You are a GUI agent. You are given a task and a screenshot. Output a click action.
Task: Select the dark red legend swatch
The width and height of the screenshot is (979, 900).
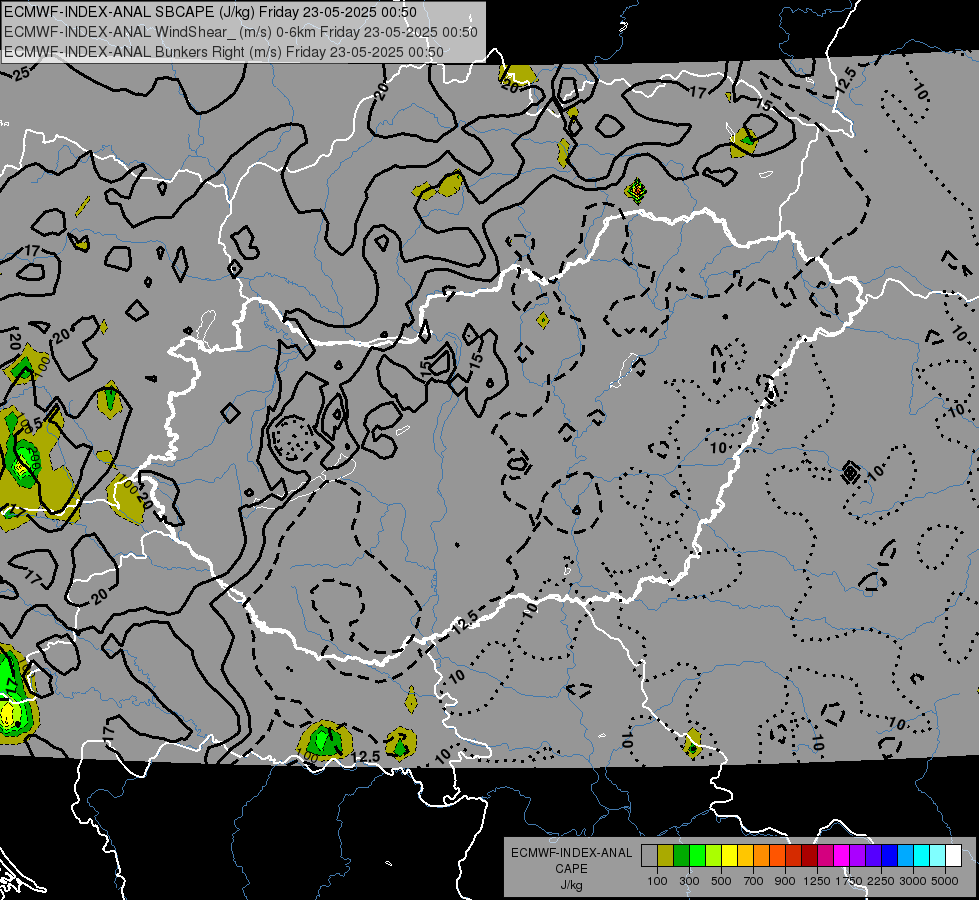coord(809,856)
